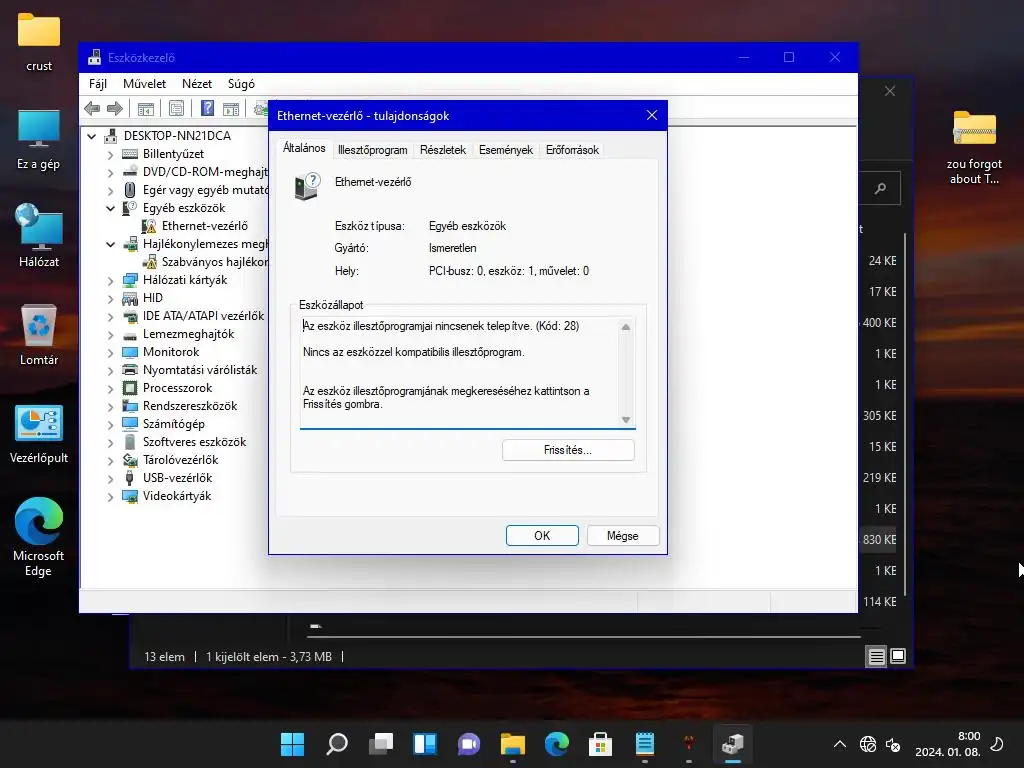Open Microsoft Store from the taskbar
Viewport: 1024px width, 768px height.
(600, 744)
